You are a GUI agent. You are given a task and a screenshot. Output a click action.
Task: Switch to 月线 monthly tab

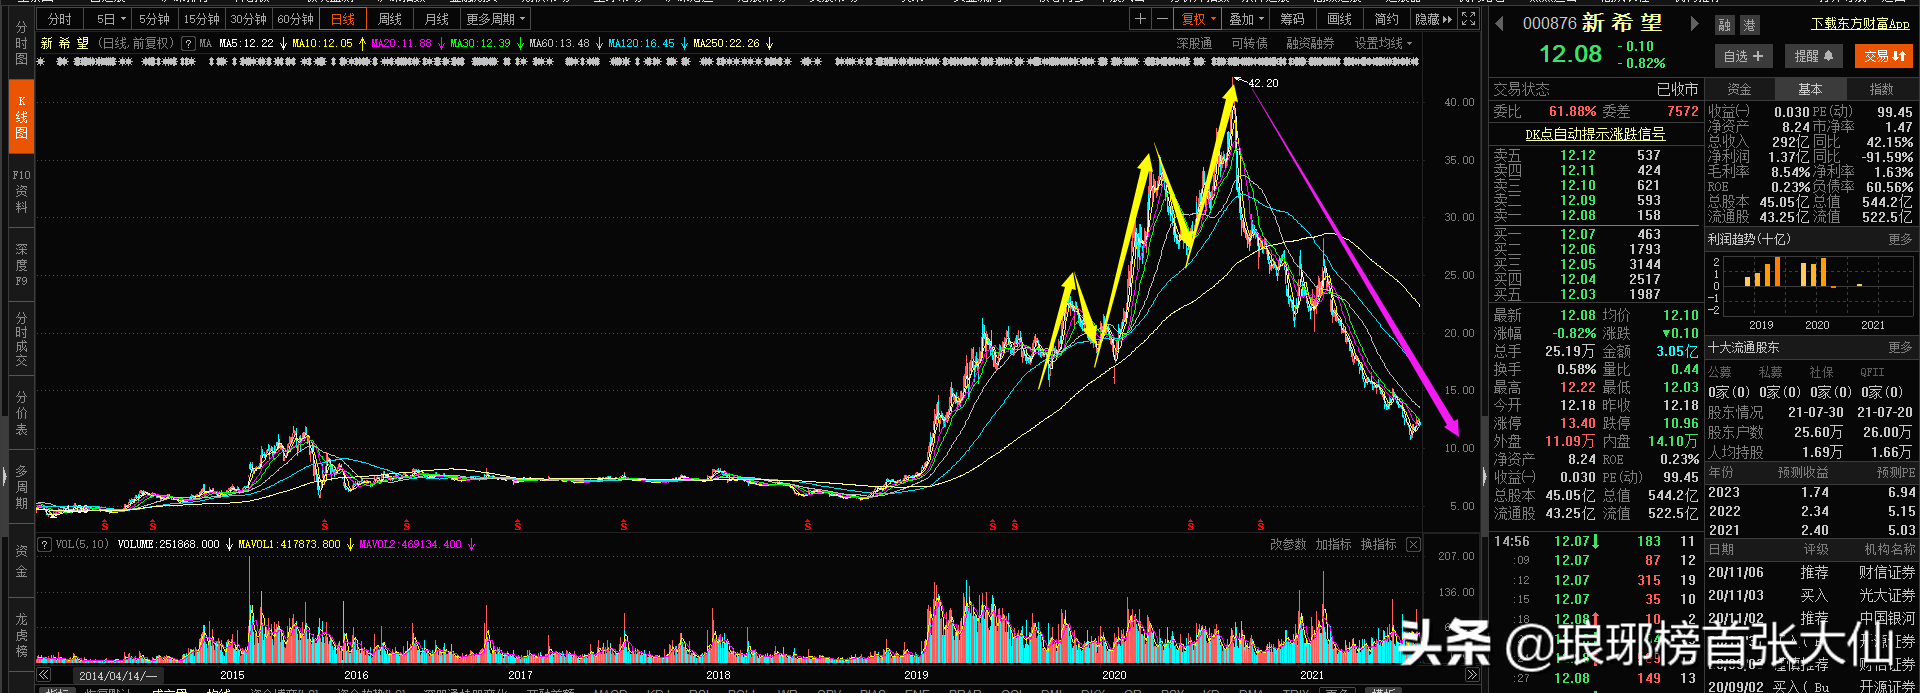(x=437, y=19)
